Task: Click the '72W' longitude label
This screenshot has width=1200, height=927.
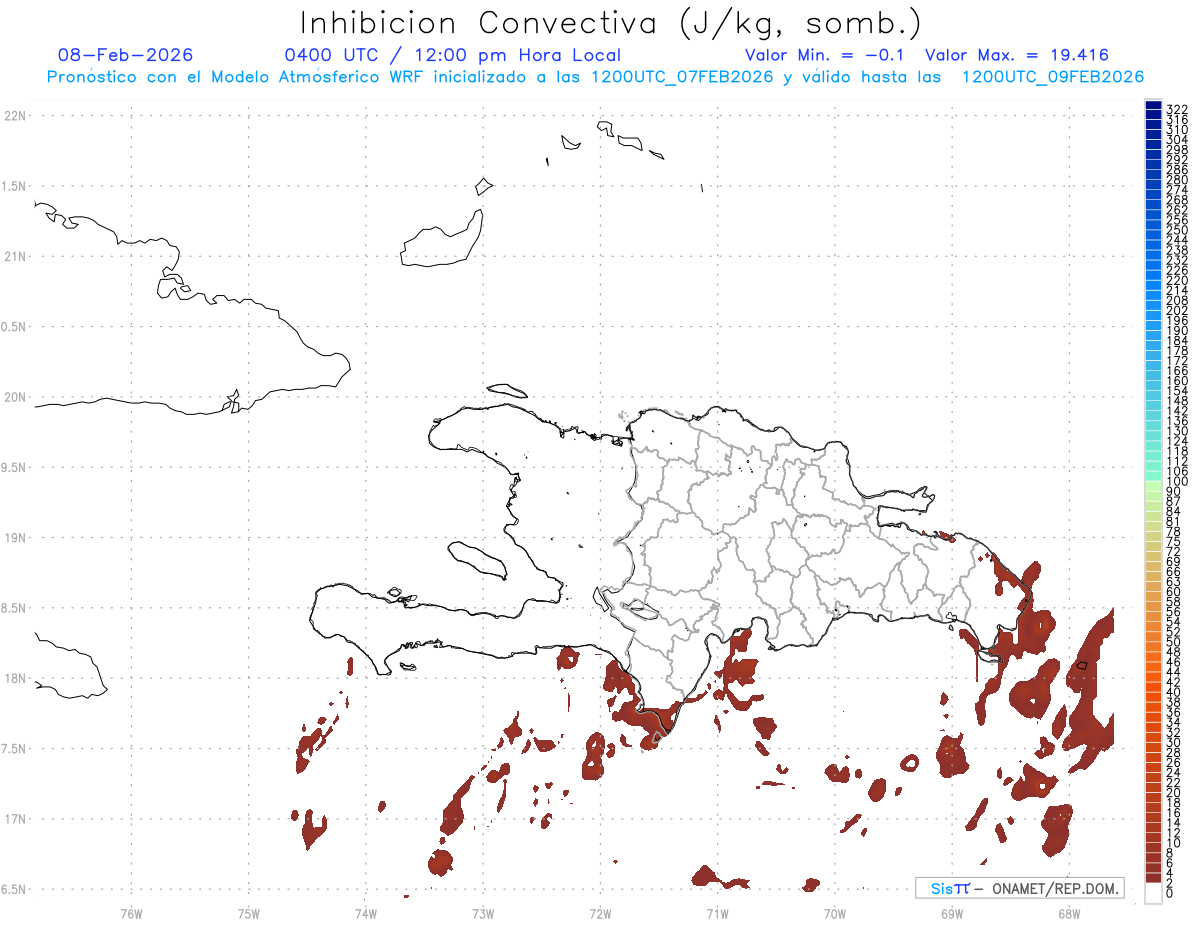Action: tap(600, 913)
